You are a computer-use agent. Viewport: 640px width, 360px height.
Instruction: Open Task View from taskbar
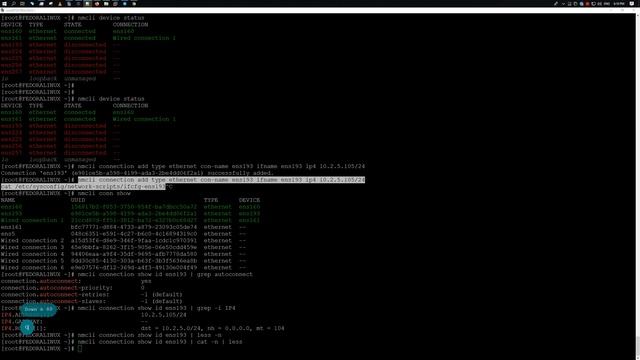(22, 4)
